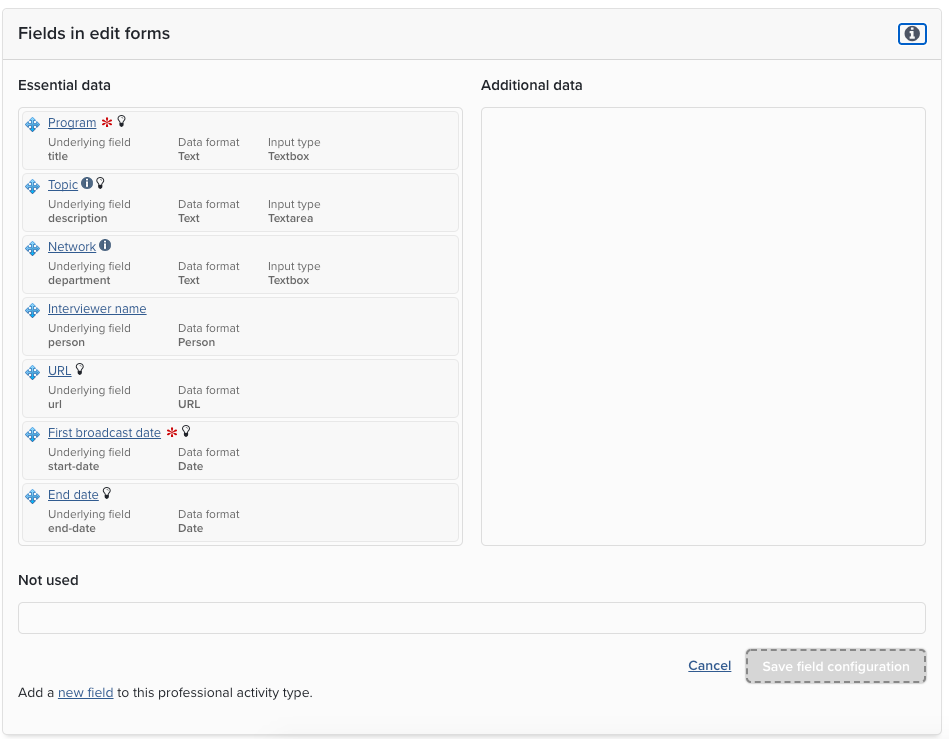Click the move handle for Interviewer name
The height and width of the screenshot is (739, 949).
coord(32,311)
